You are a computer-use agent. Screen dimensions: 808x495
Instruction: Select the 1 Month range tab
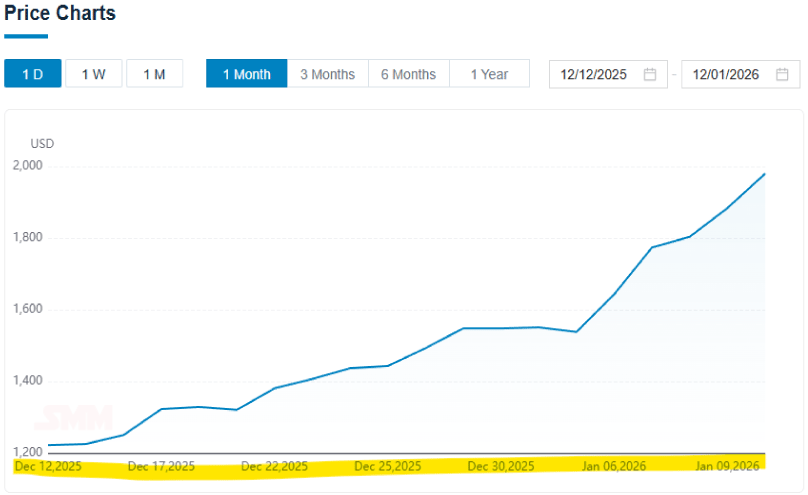(246, 75)
